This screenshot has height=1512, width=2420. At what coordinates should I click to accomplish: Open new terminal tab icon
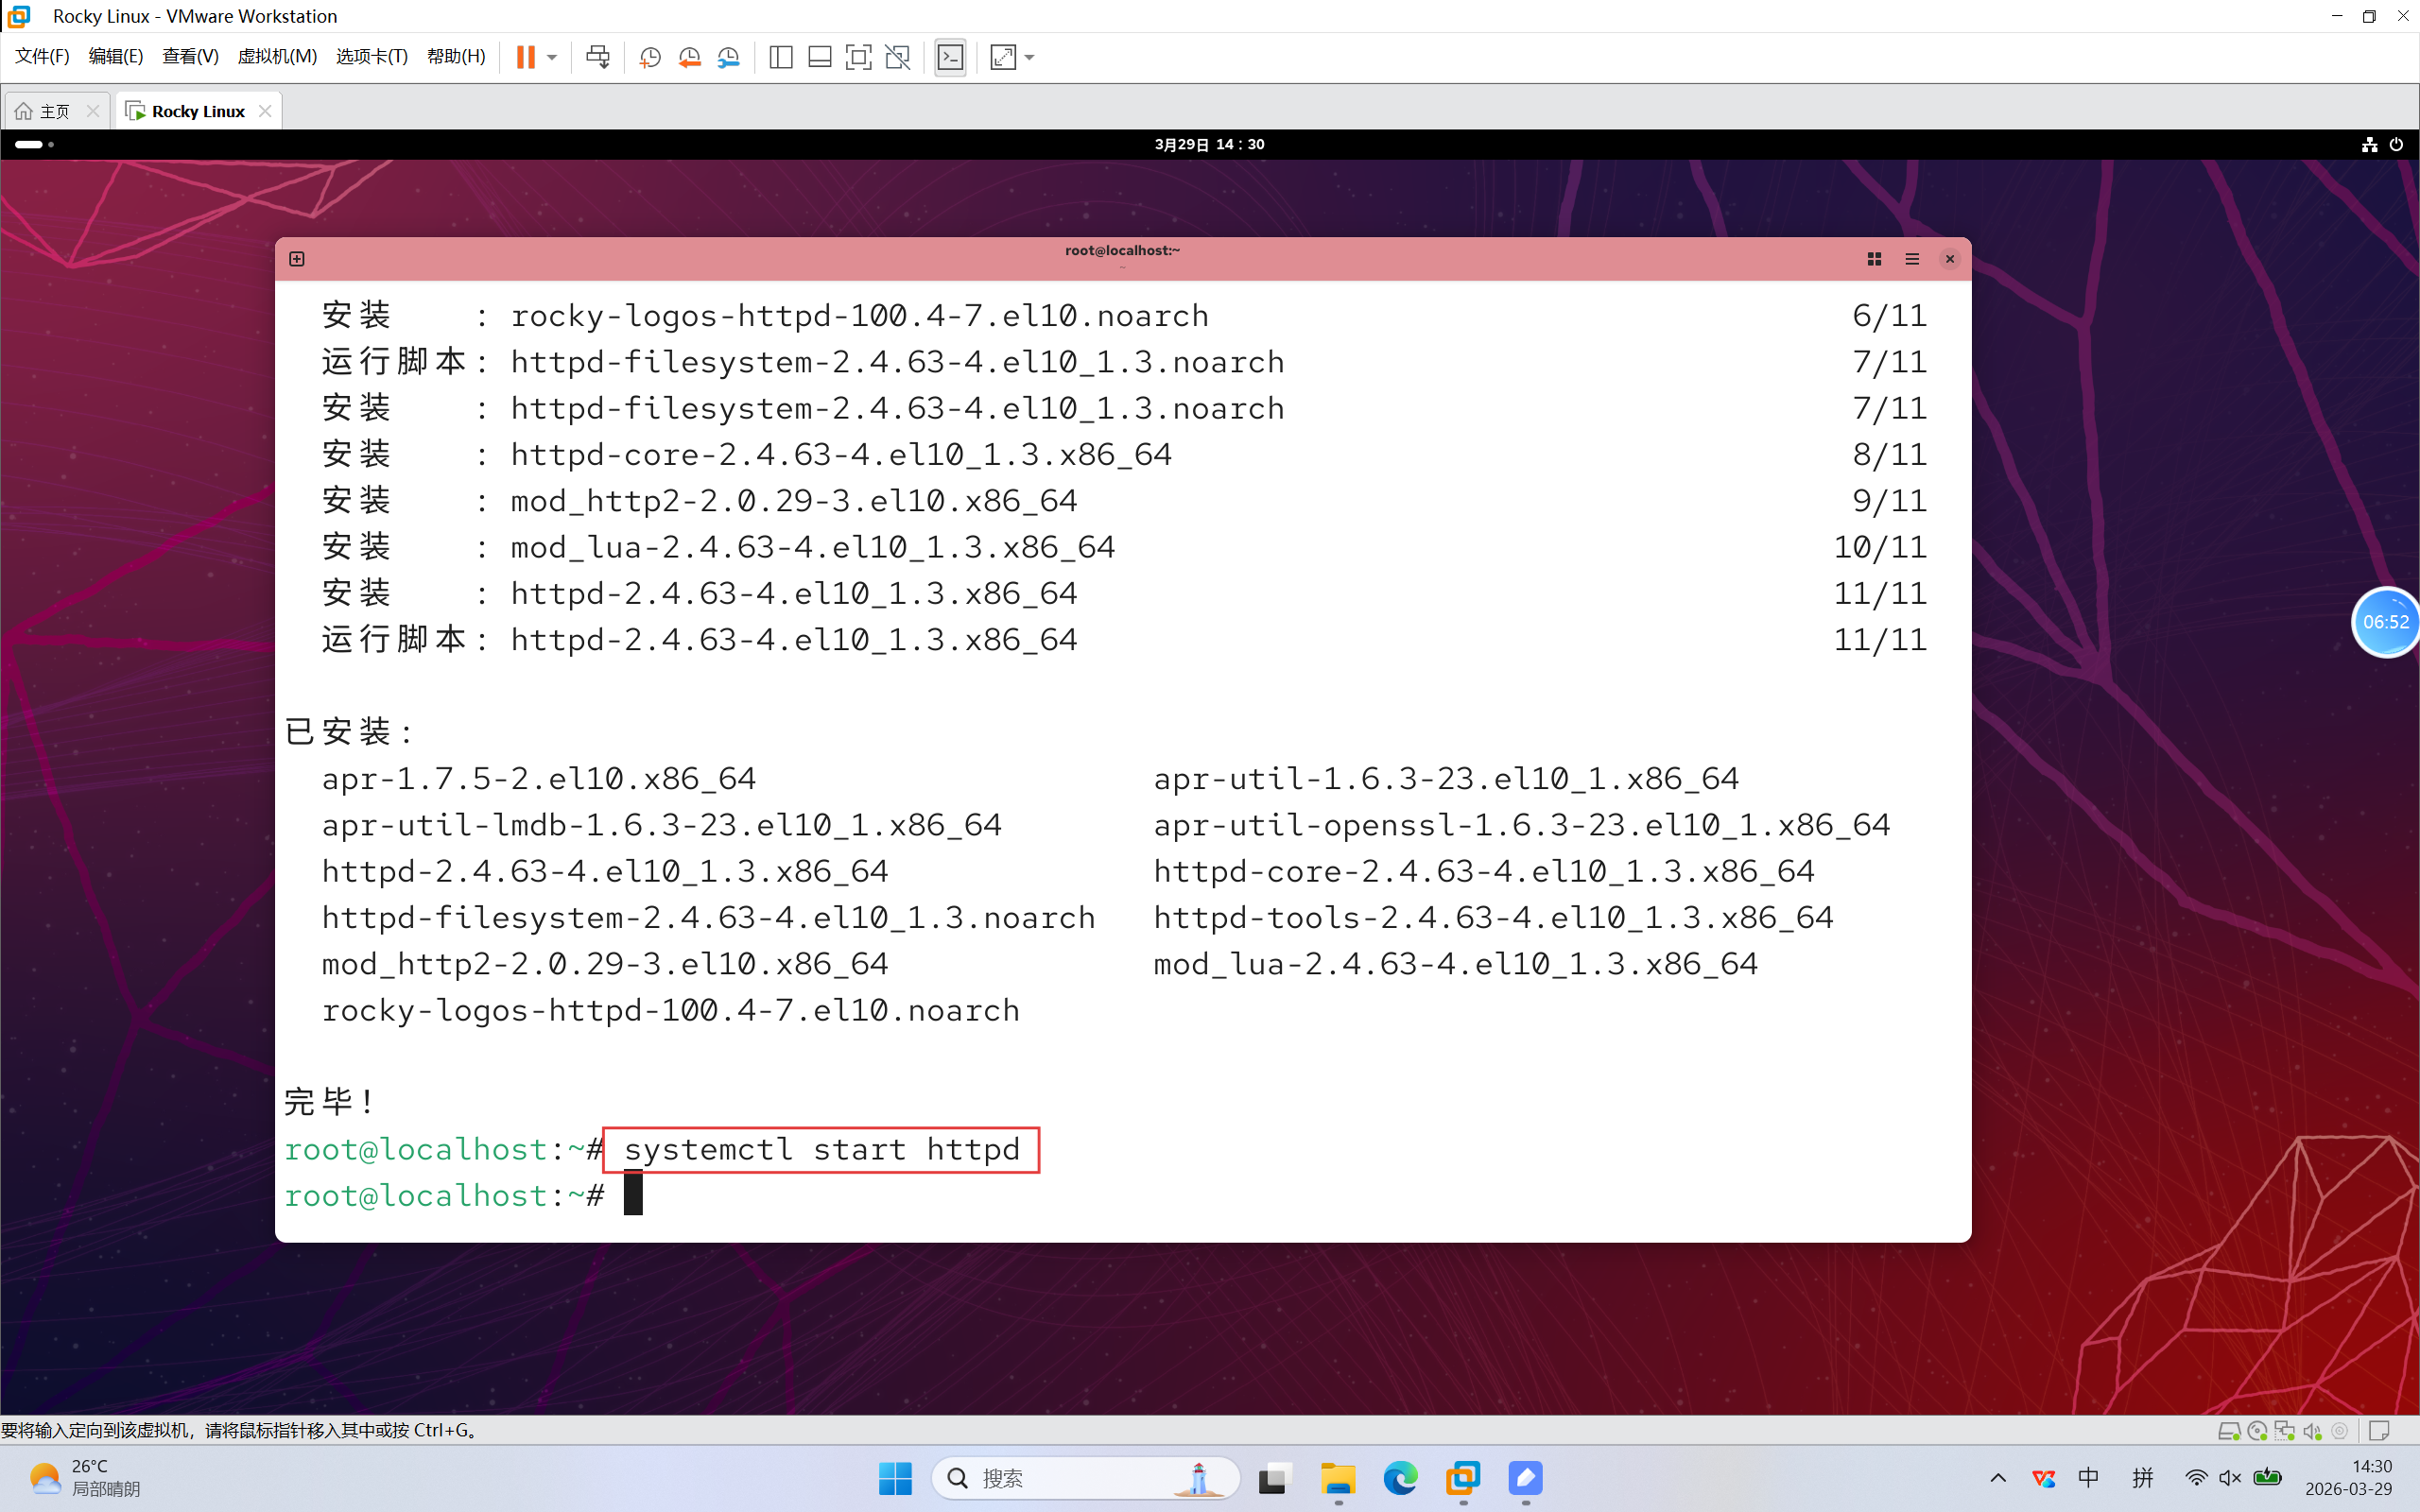pos(297,259)
